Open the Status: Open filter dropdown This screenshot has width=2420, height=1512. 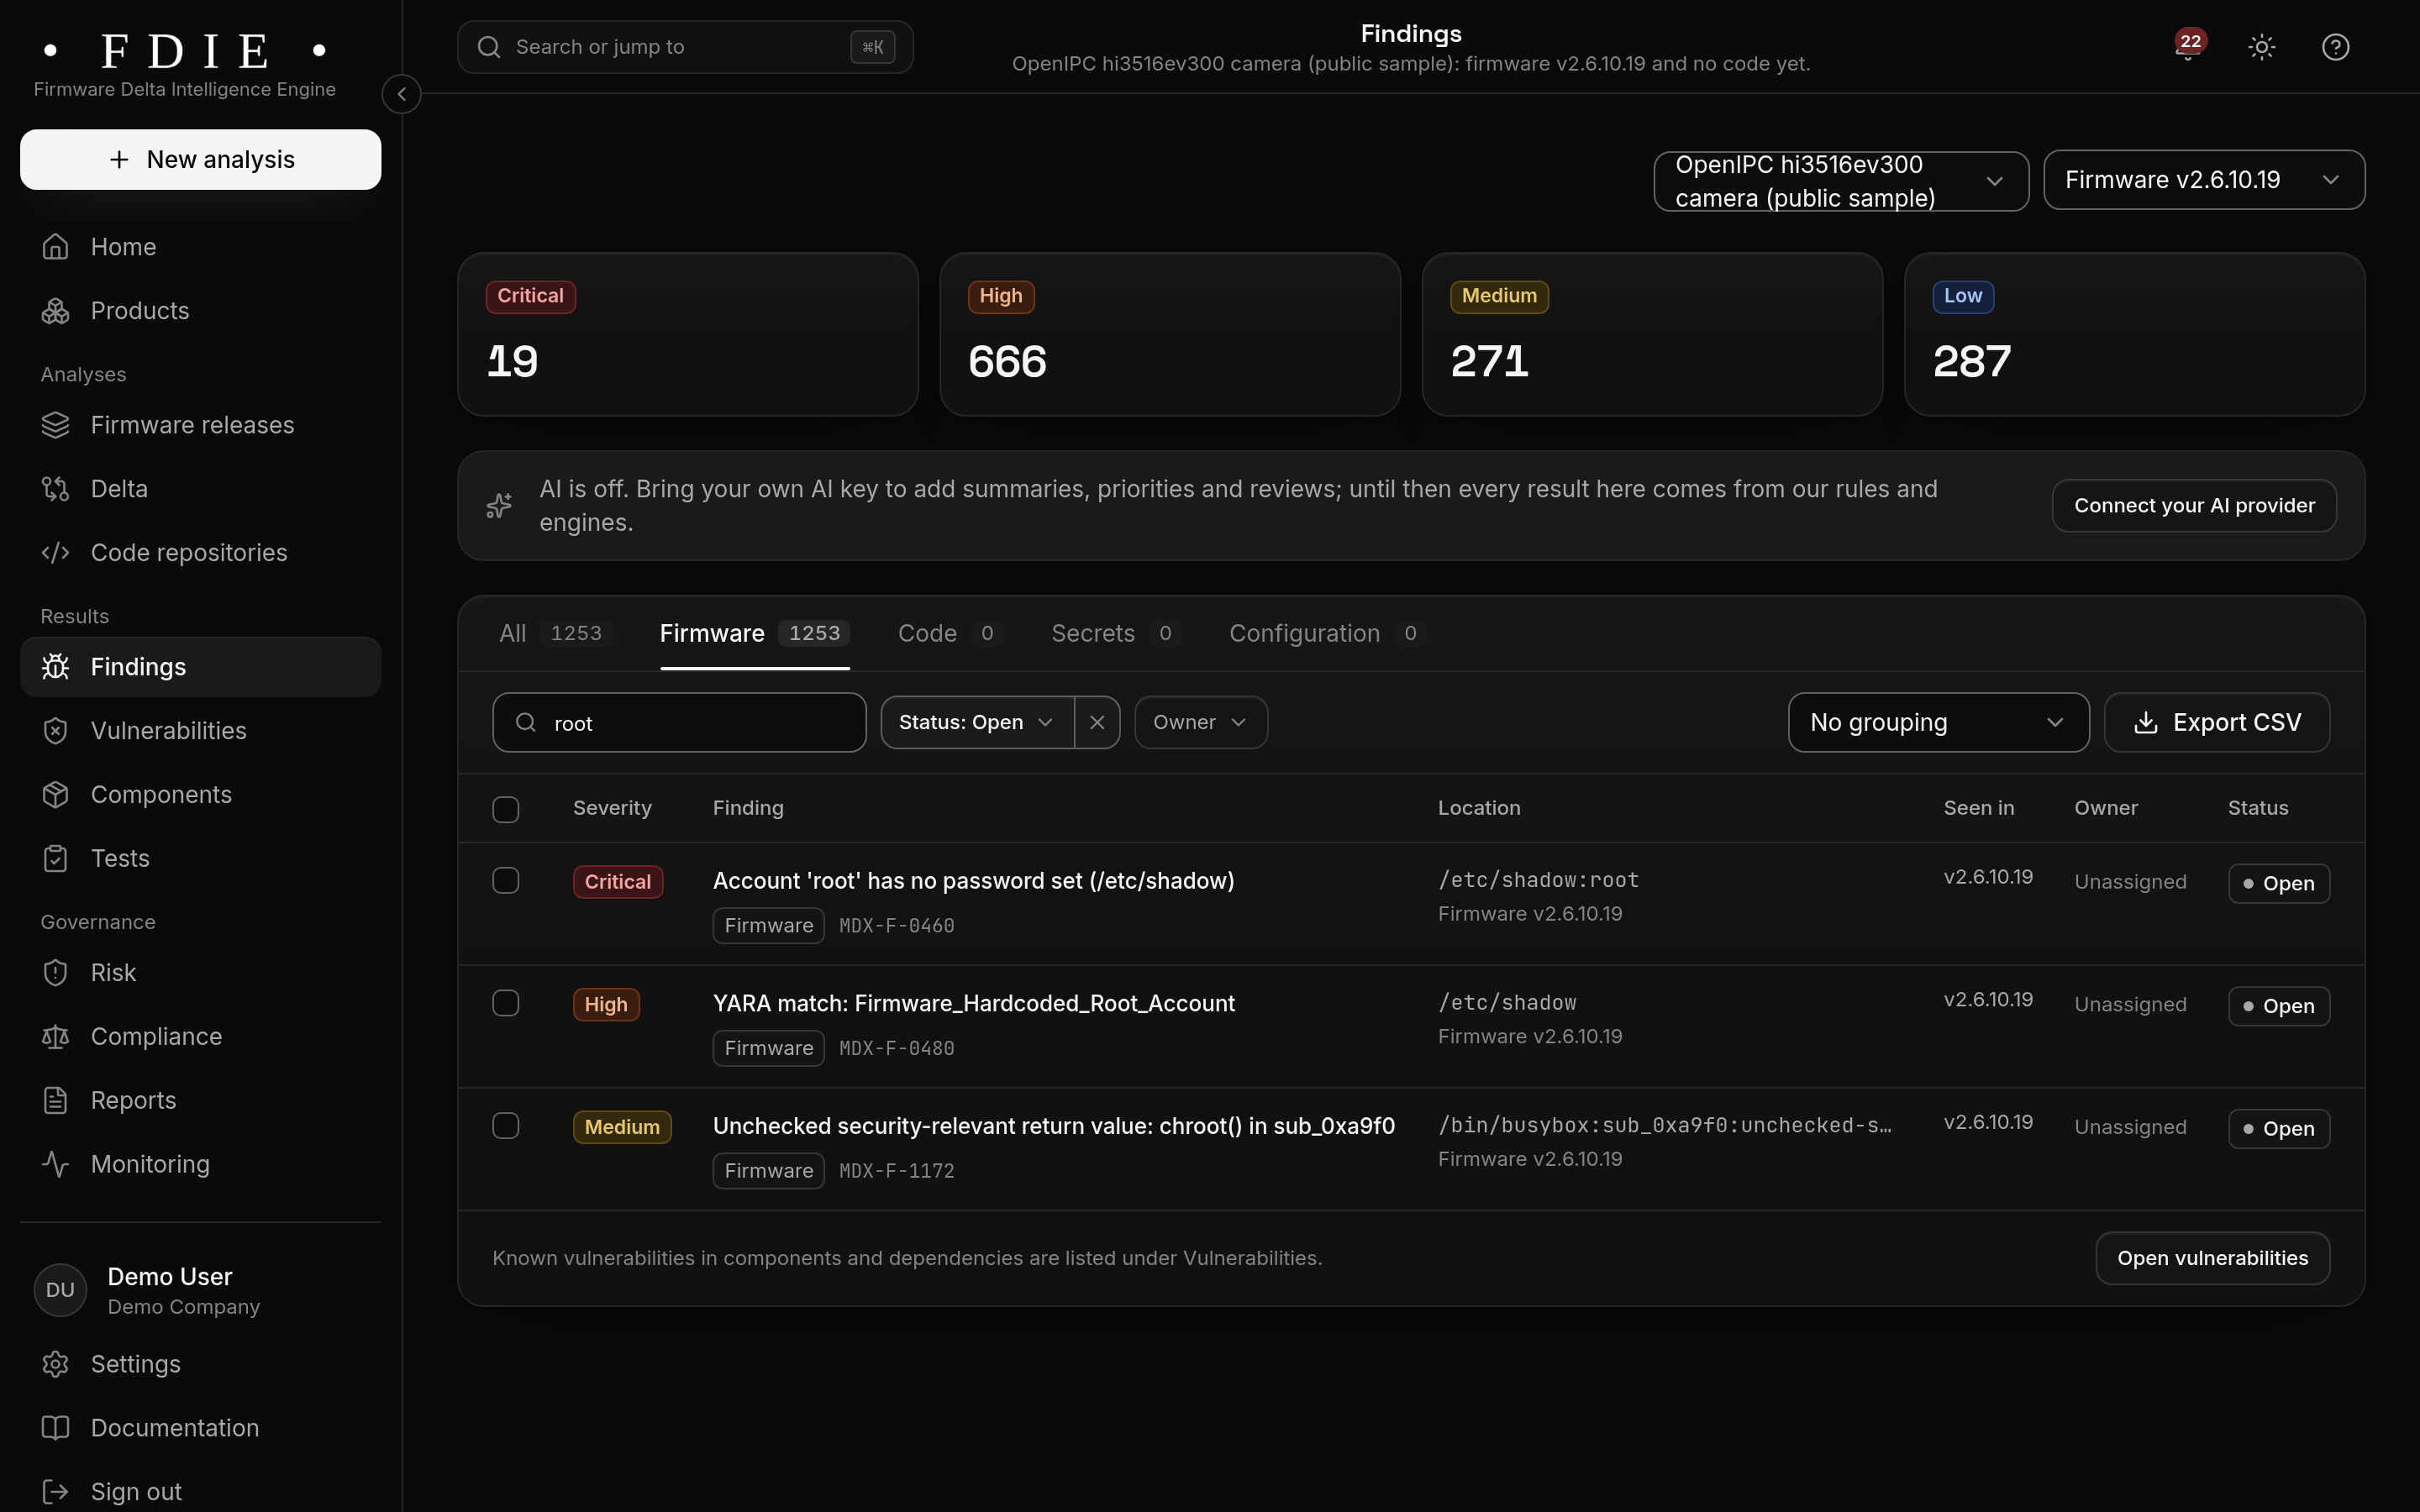click(977, 722)
